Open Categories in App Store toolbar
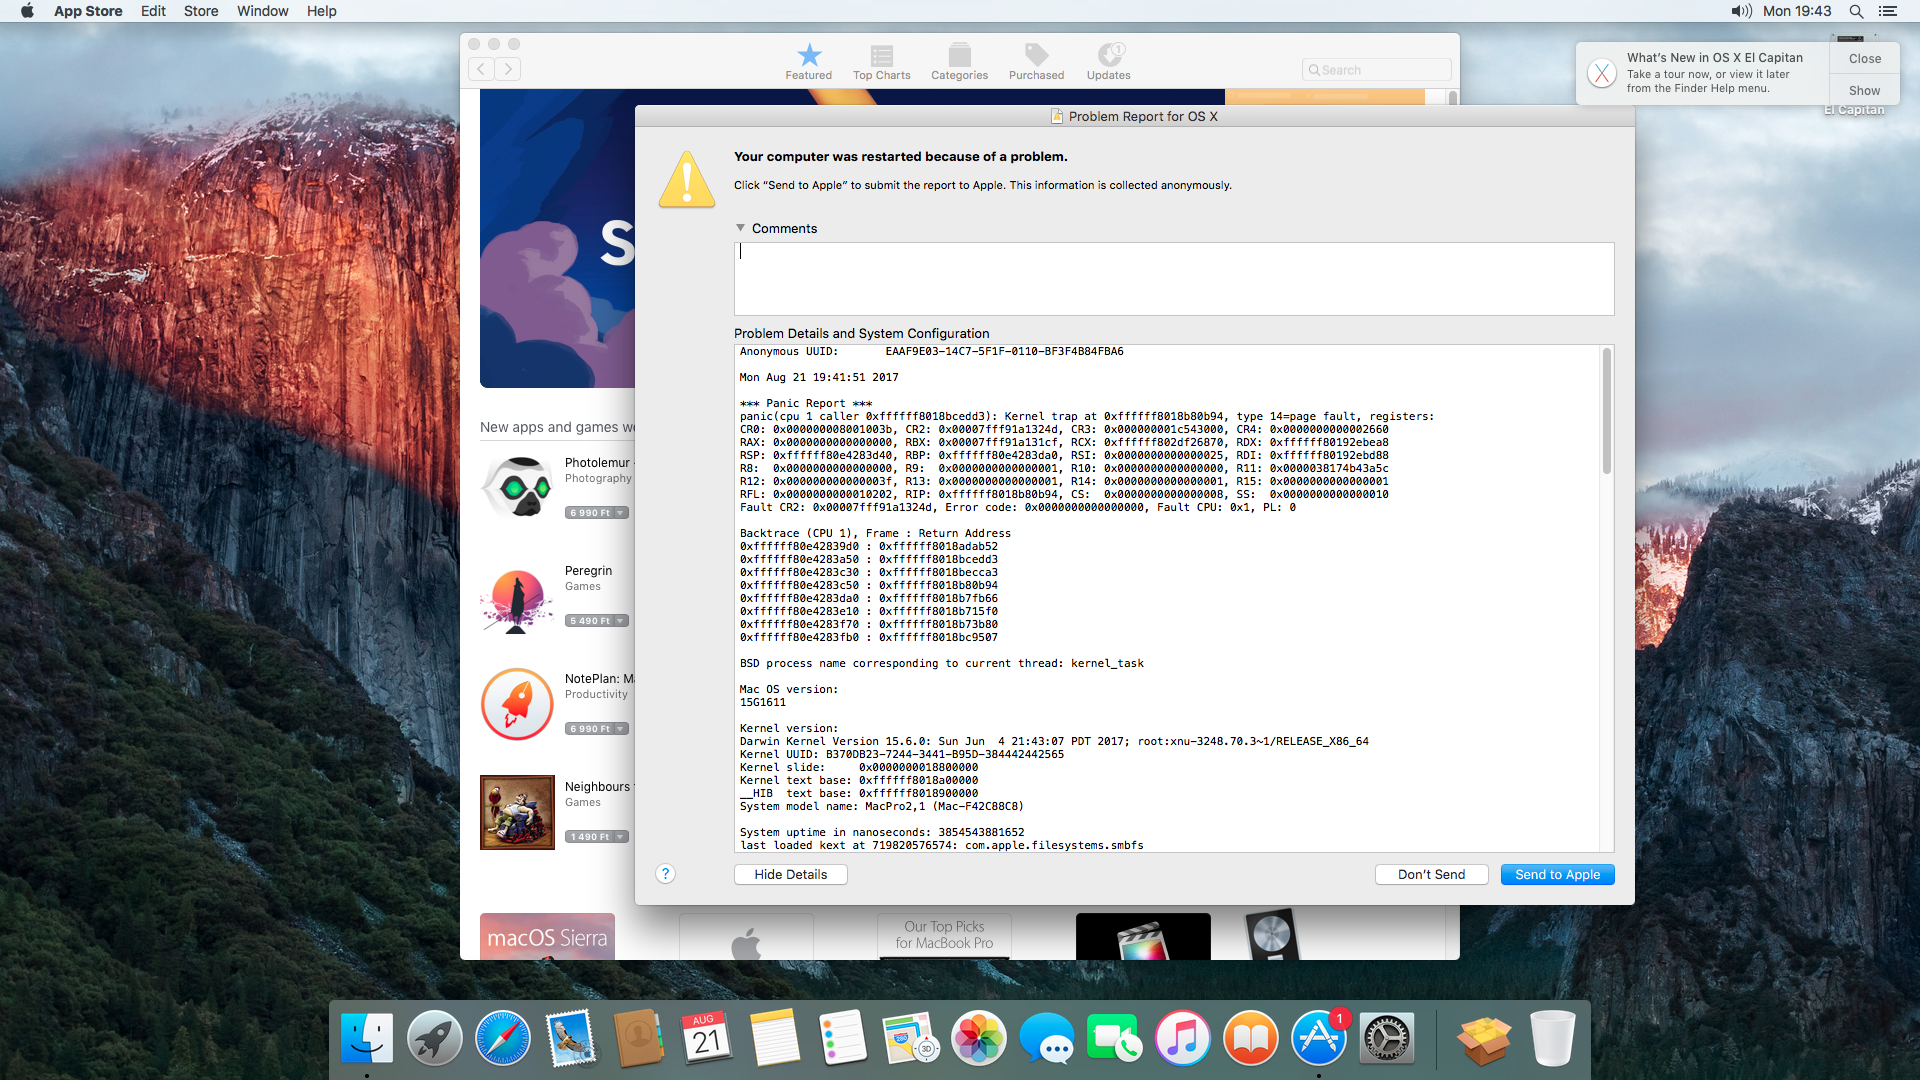 tap(959, 61)
